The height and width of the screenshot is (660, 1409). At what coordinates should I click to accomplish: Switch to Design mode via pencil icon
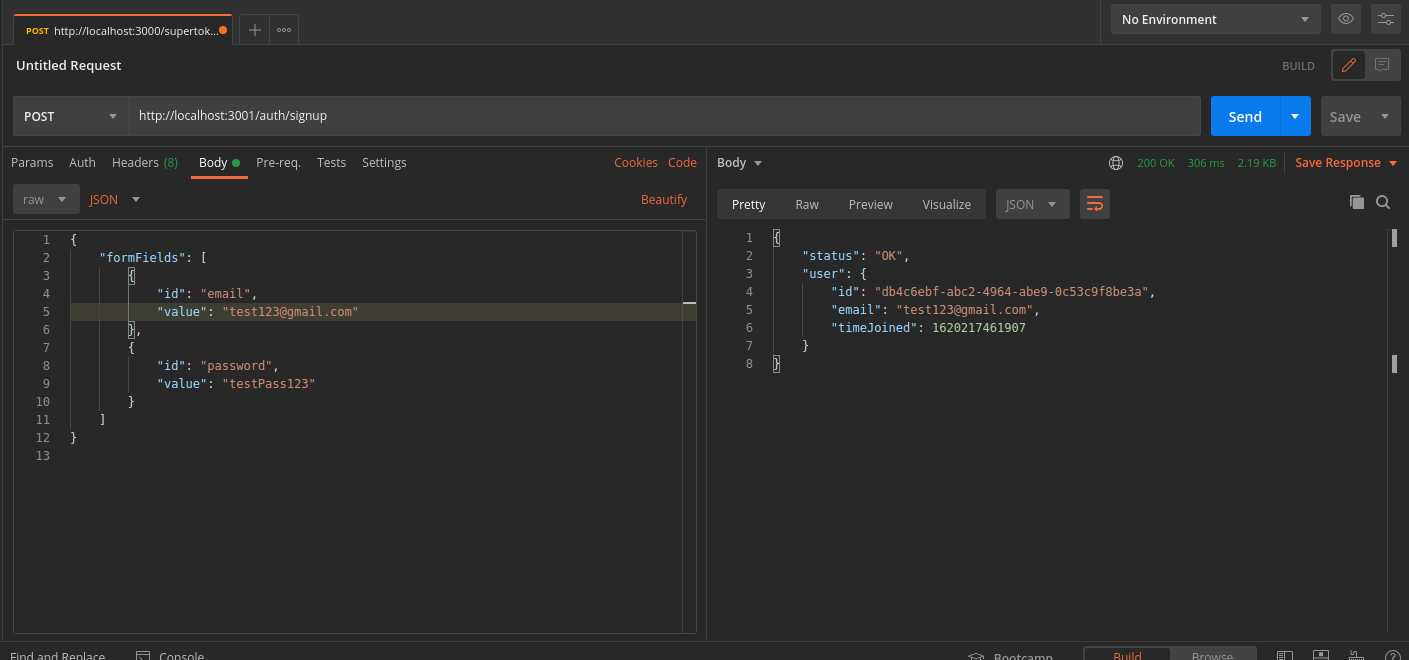click(x=1348, y=65)
